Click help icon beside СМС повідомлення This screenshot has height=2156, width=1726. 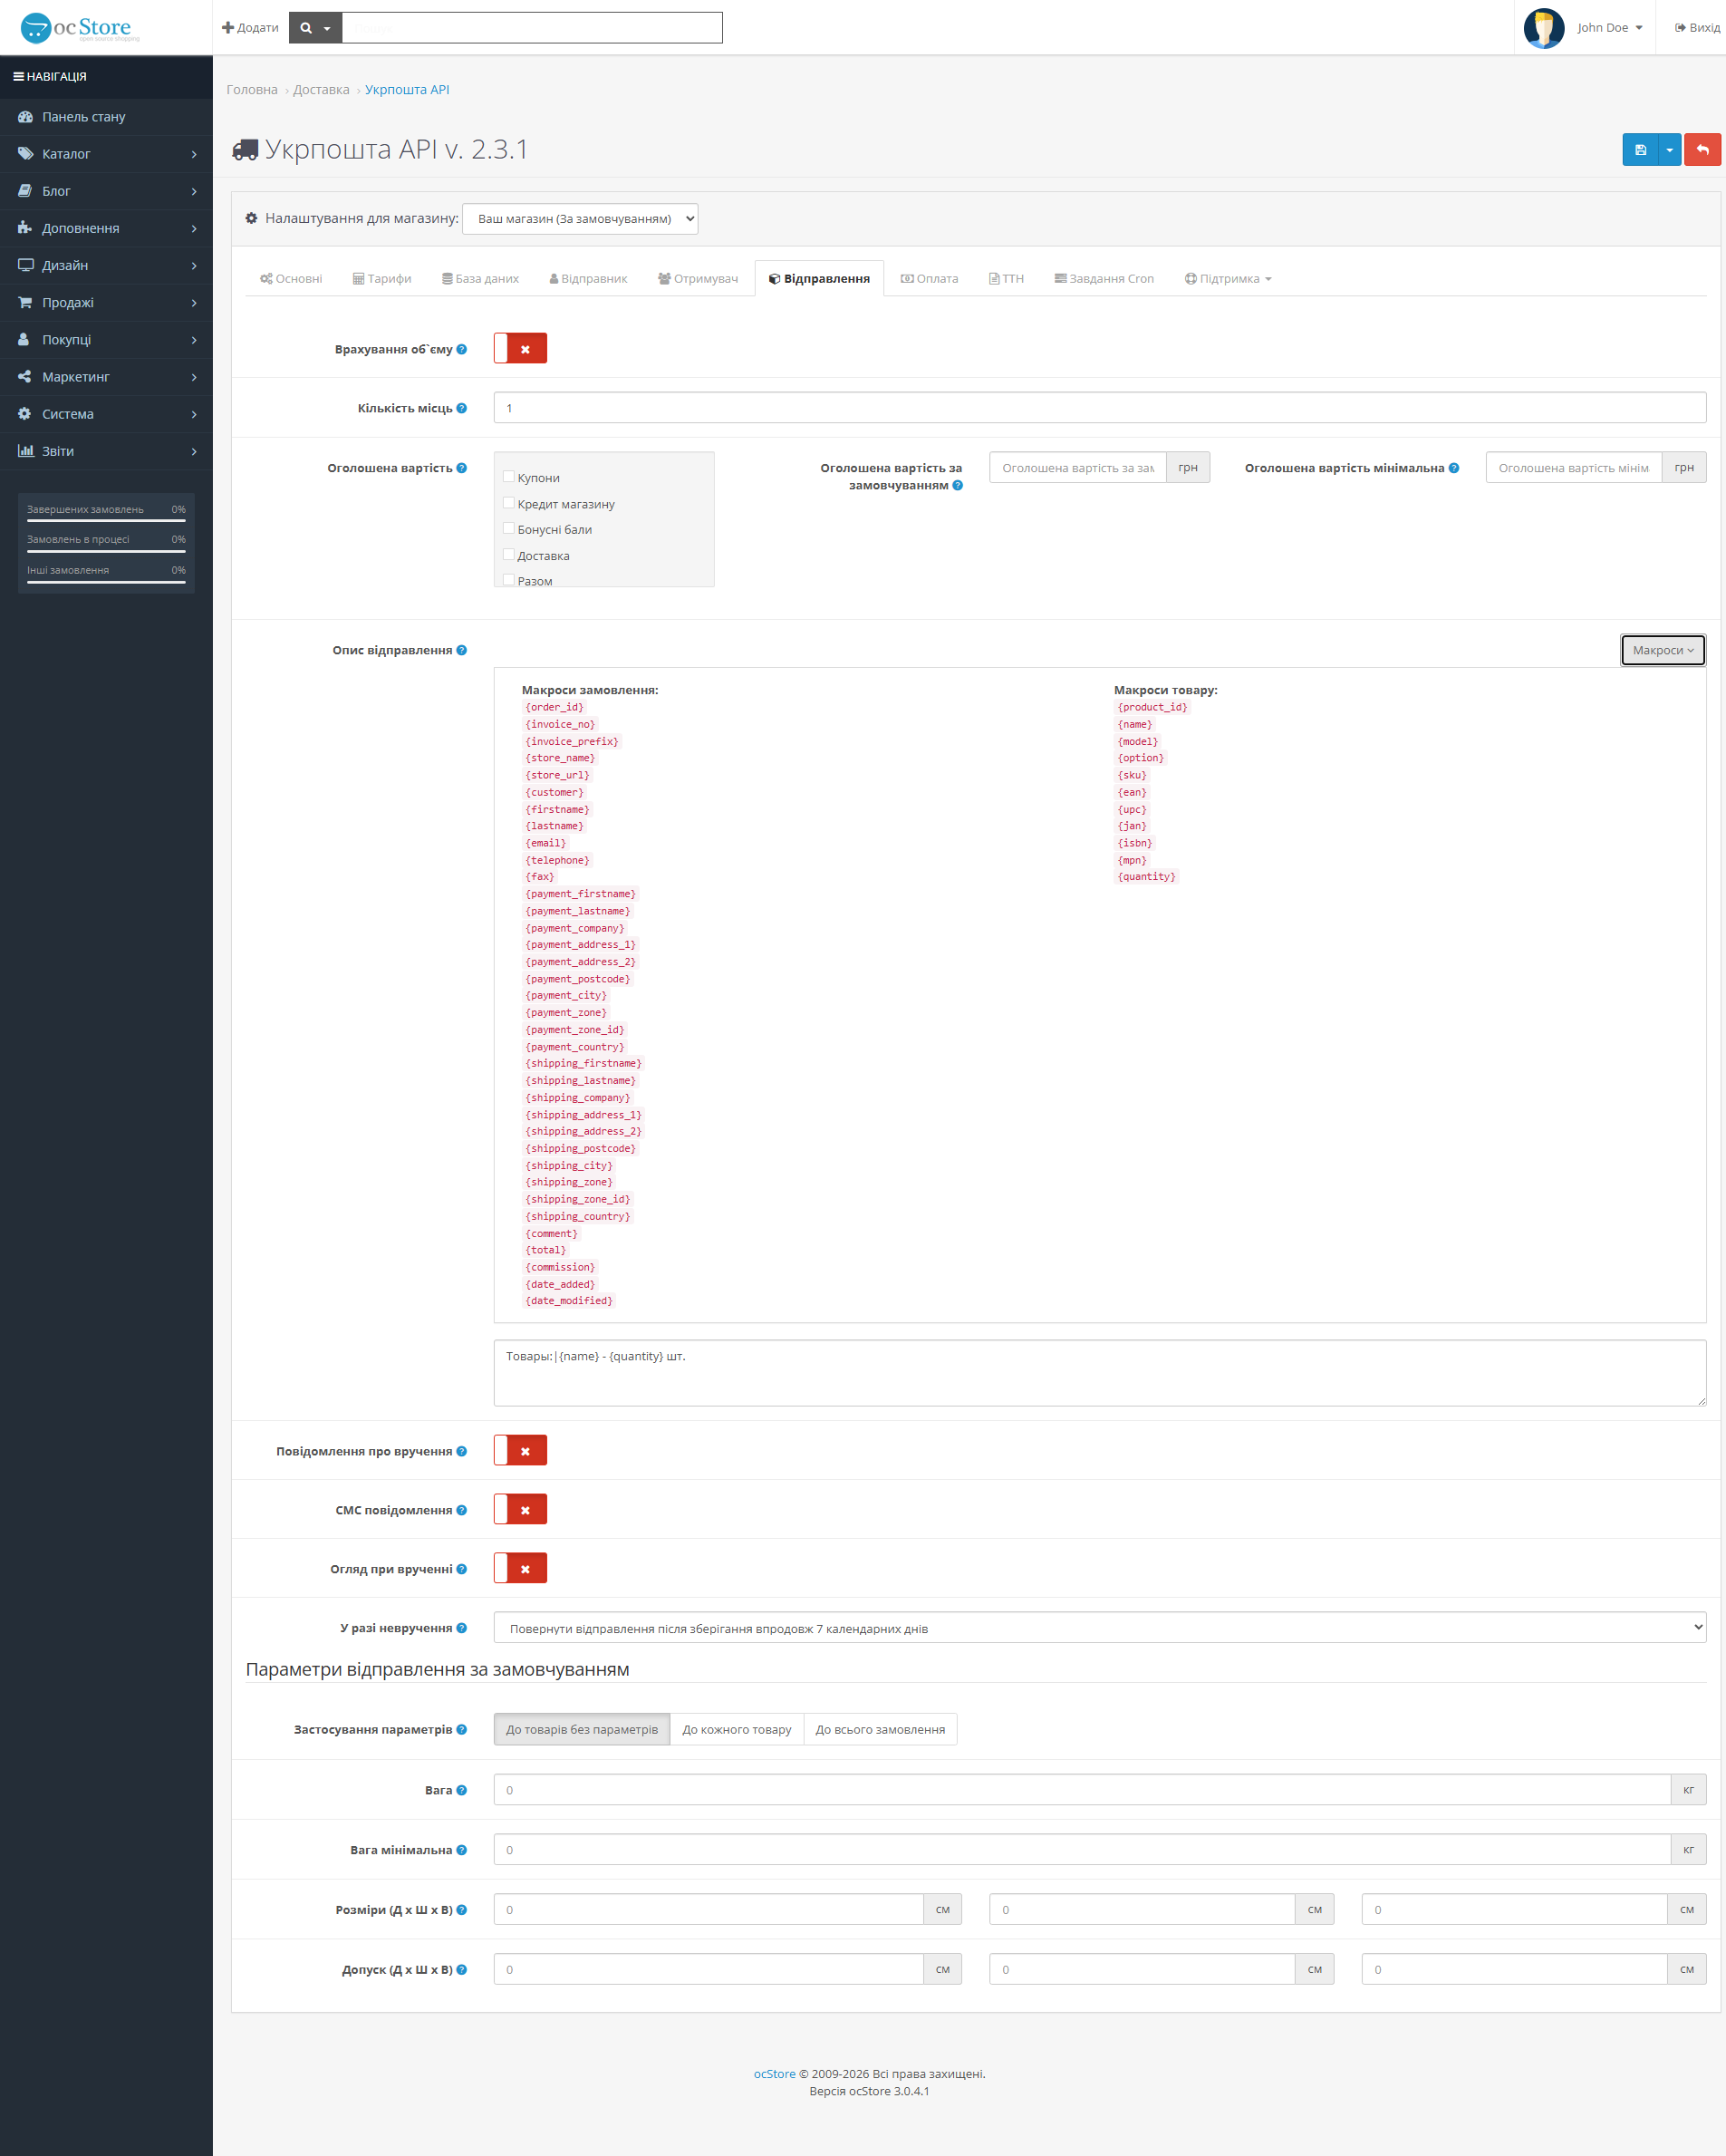click(461, 1510)
